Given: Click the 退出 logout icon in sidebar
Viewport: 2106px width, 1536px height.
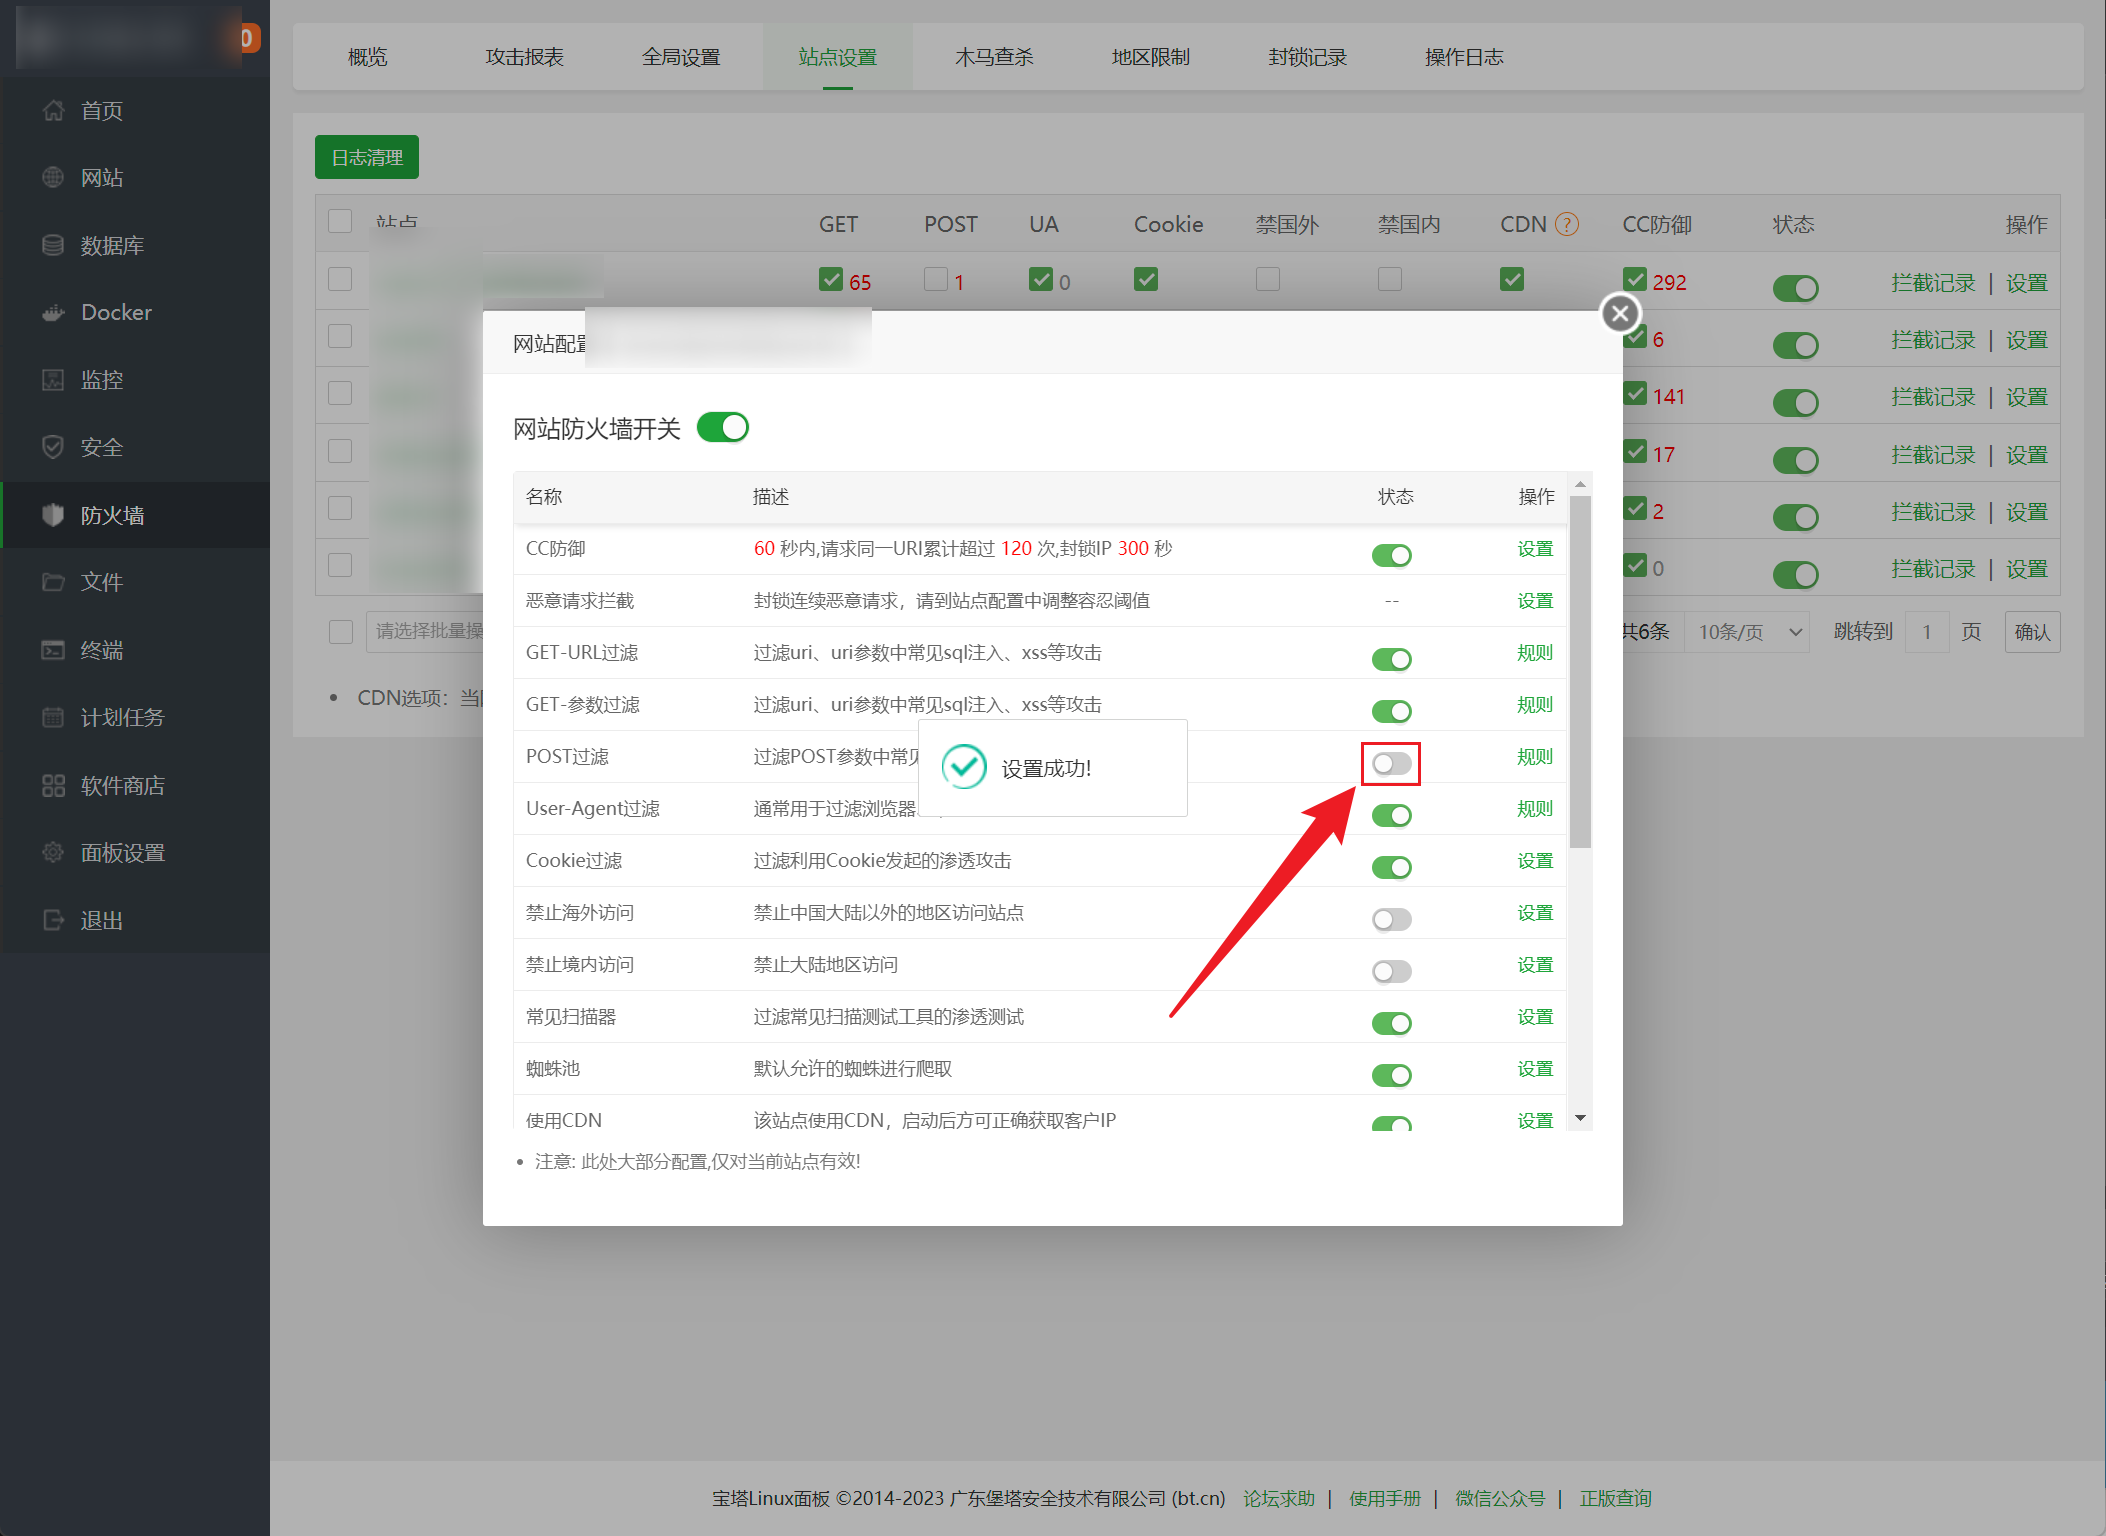Looking at the screenshot, I should (53, 920).
